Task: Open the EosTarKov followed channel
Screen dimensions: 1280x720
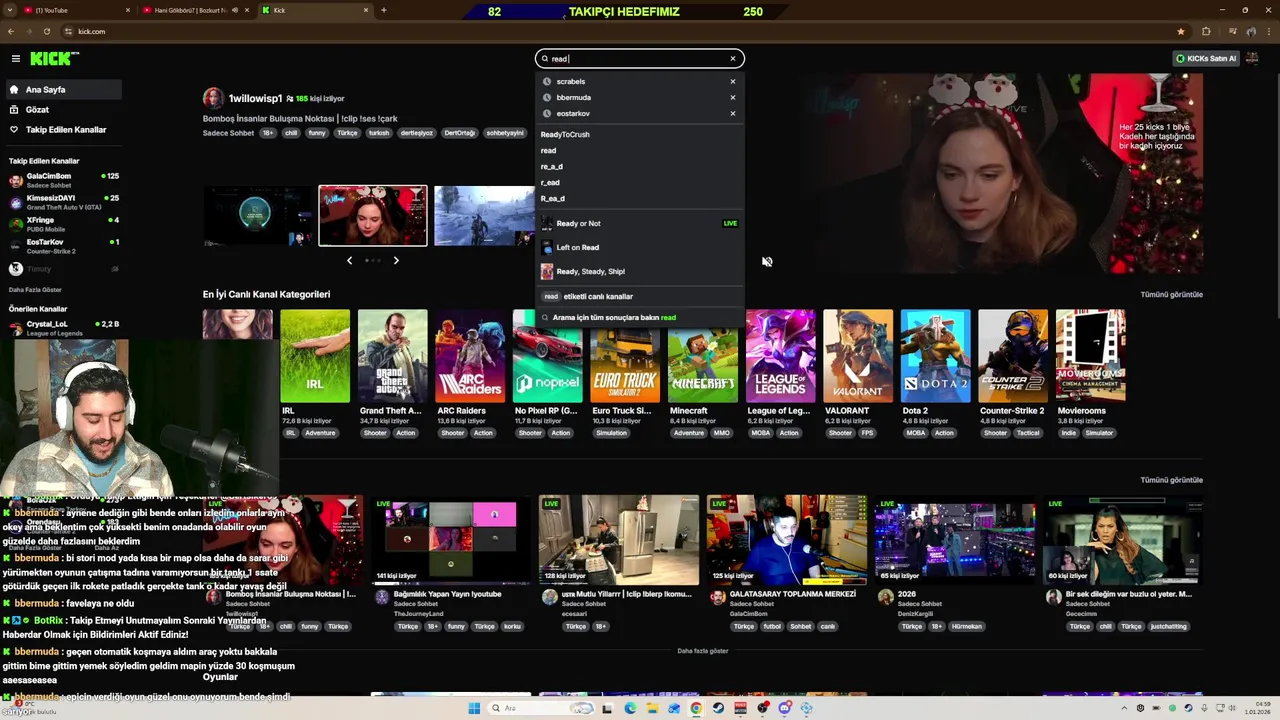Action: pos(63,246)
